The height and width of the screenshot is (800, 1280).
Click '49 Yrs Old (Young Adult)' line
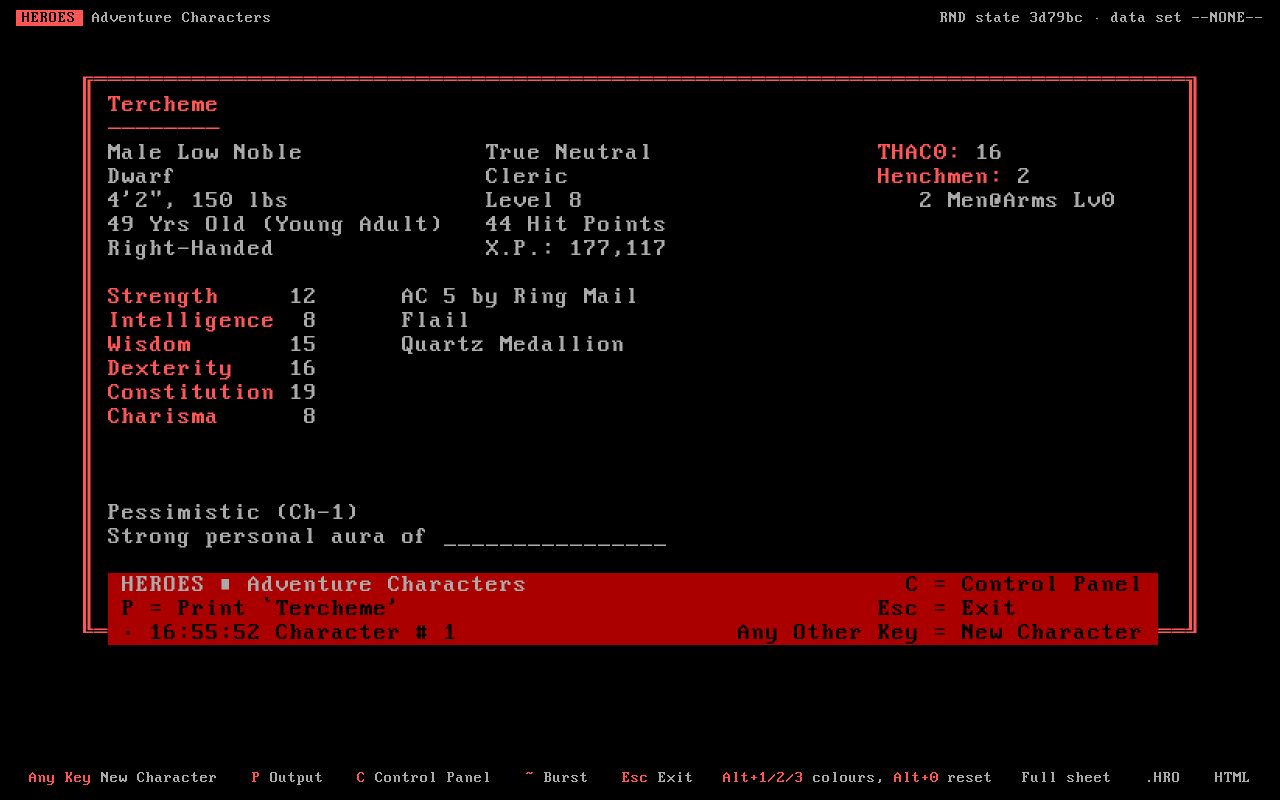[x=275, y=224]
